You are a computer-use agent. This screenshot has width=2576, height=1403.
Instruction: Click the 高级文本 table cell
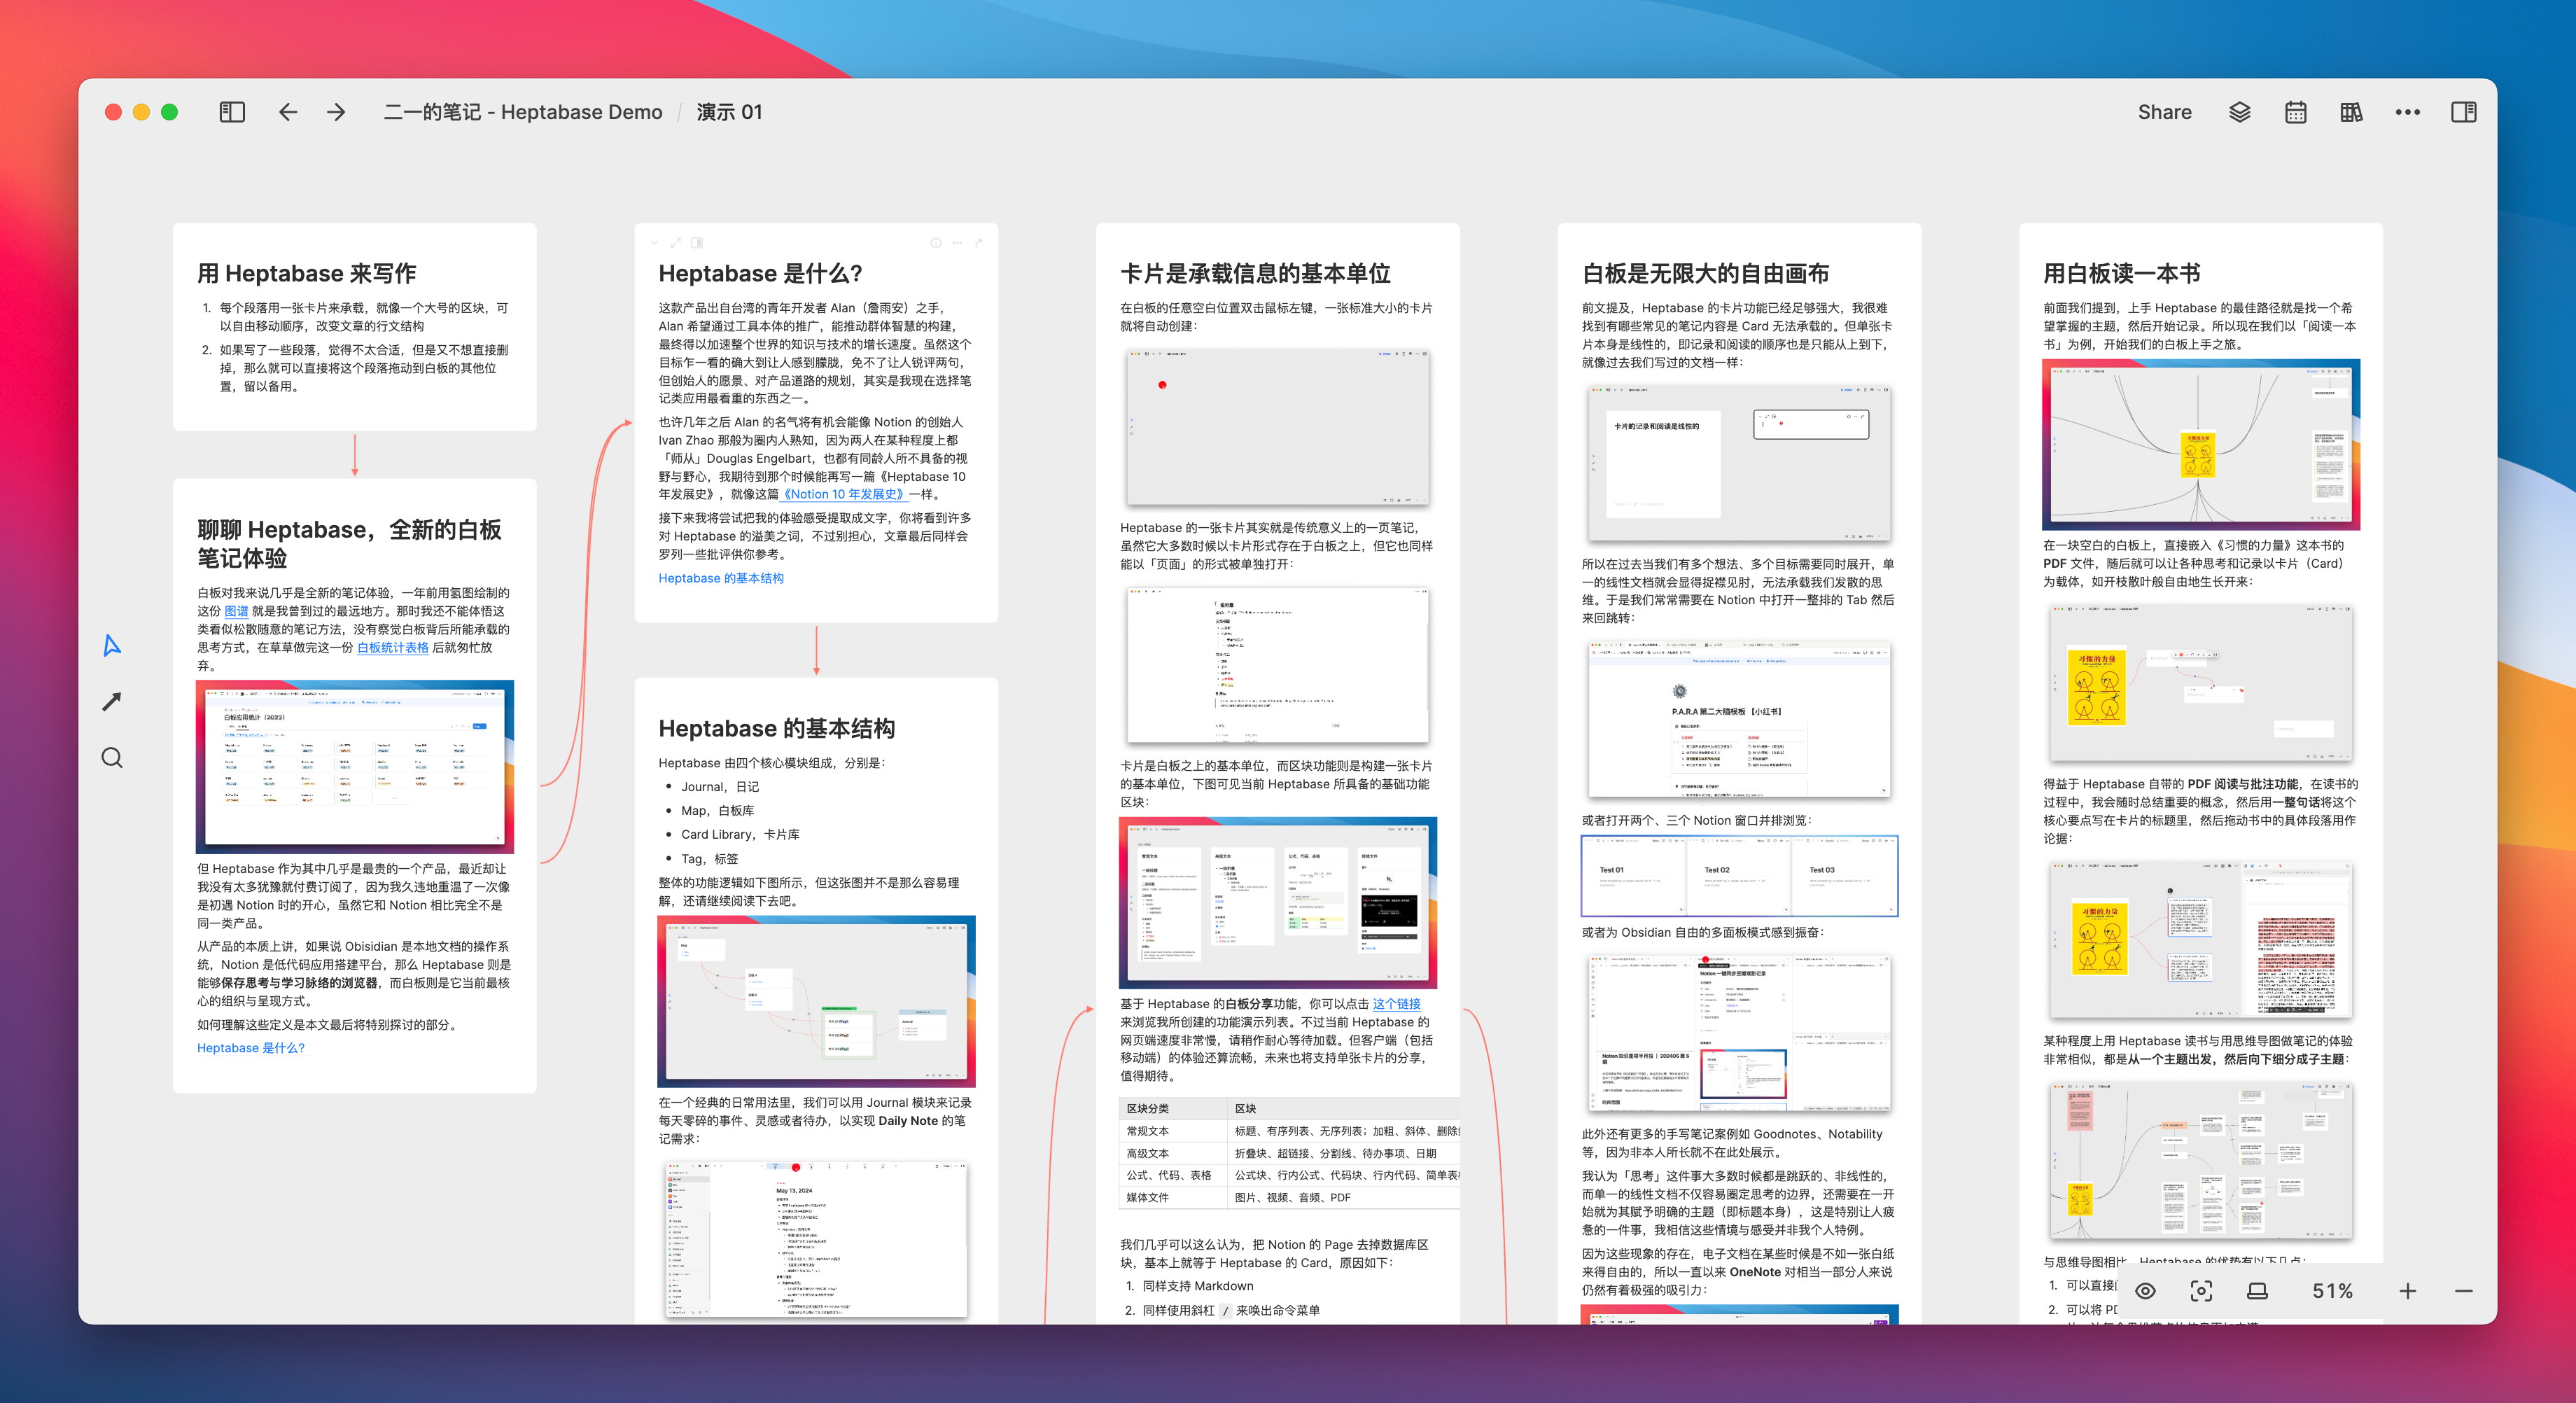tap(1173, 1153)
